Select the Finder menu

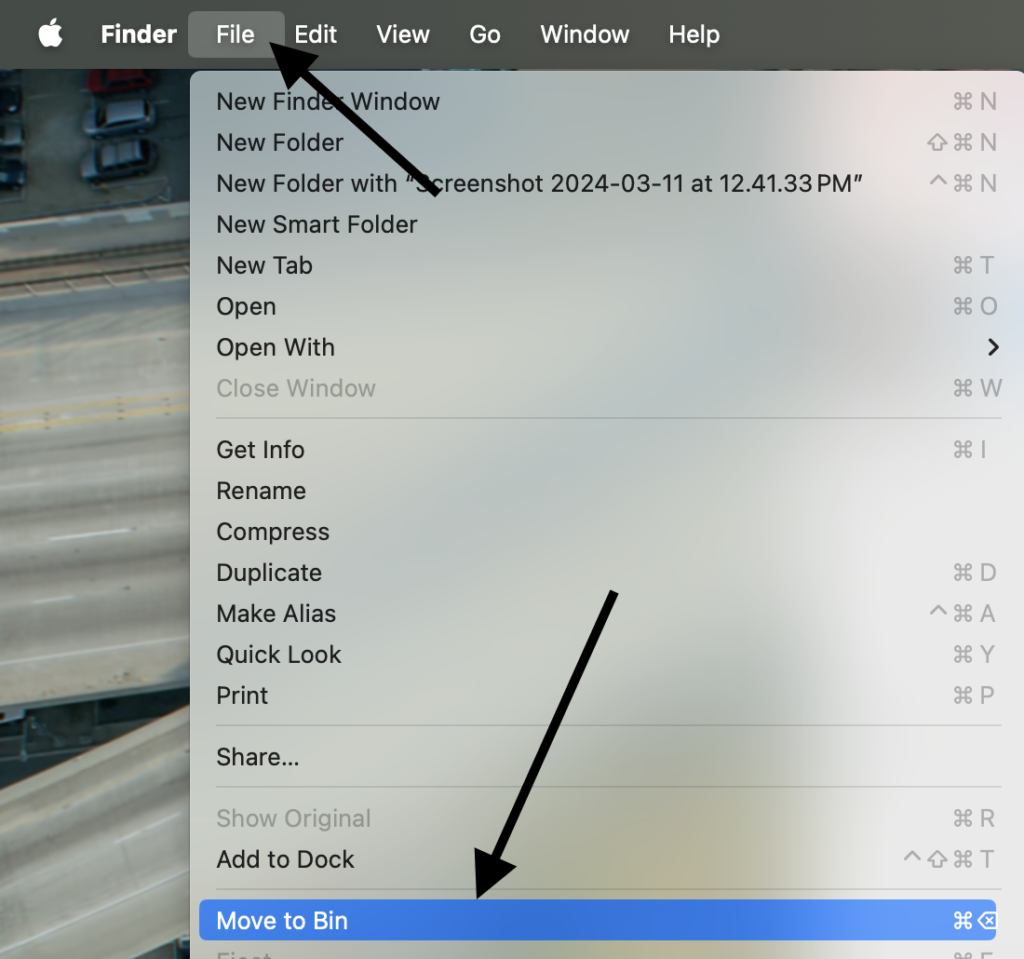138,34
